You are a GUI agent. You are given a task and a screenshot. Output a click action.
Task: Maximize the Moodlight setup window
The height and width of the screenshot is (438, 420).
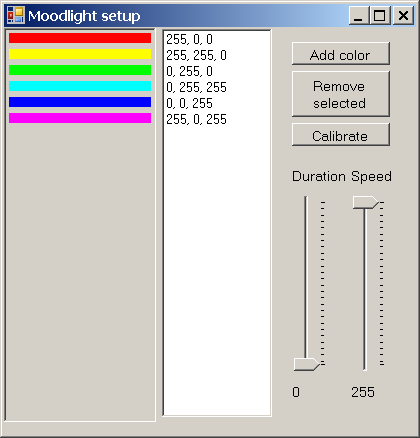coord(380,15)
